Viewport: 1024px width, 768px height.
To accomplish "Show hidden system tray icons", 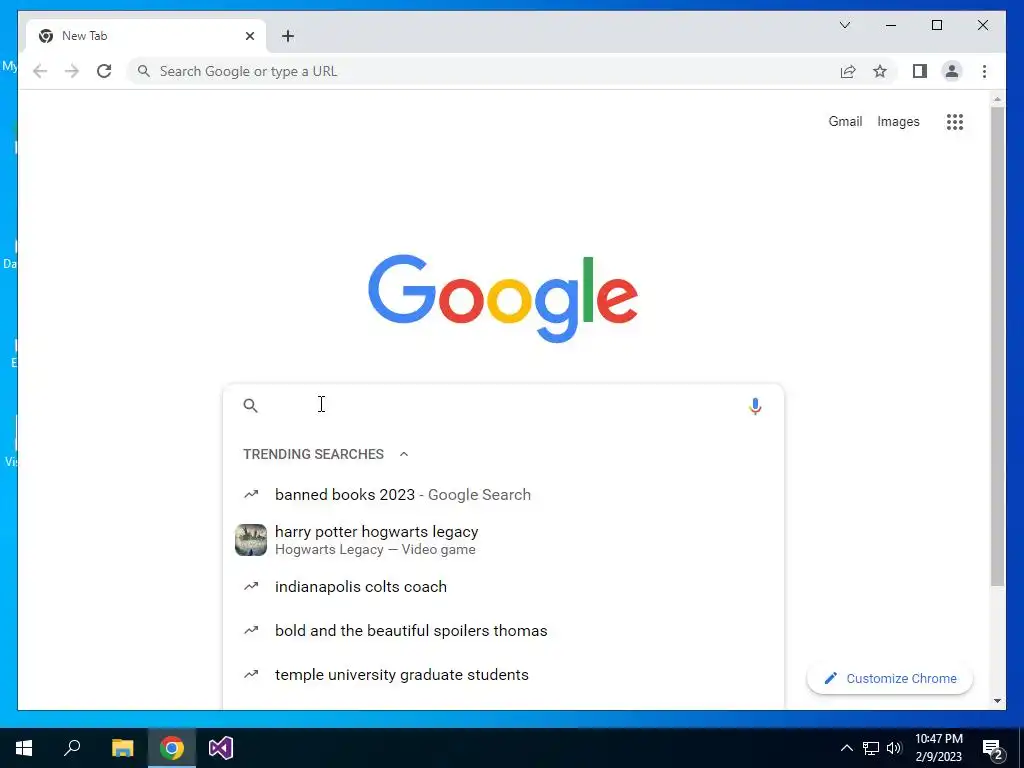I will coord(846,748).
